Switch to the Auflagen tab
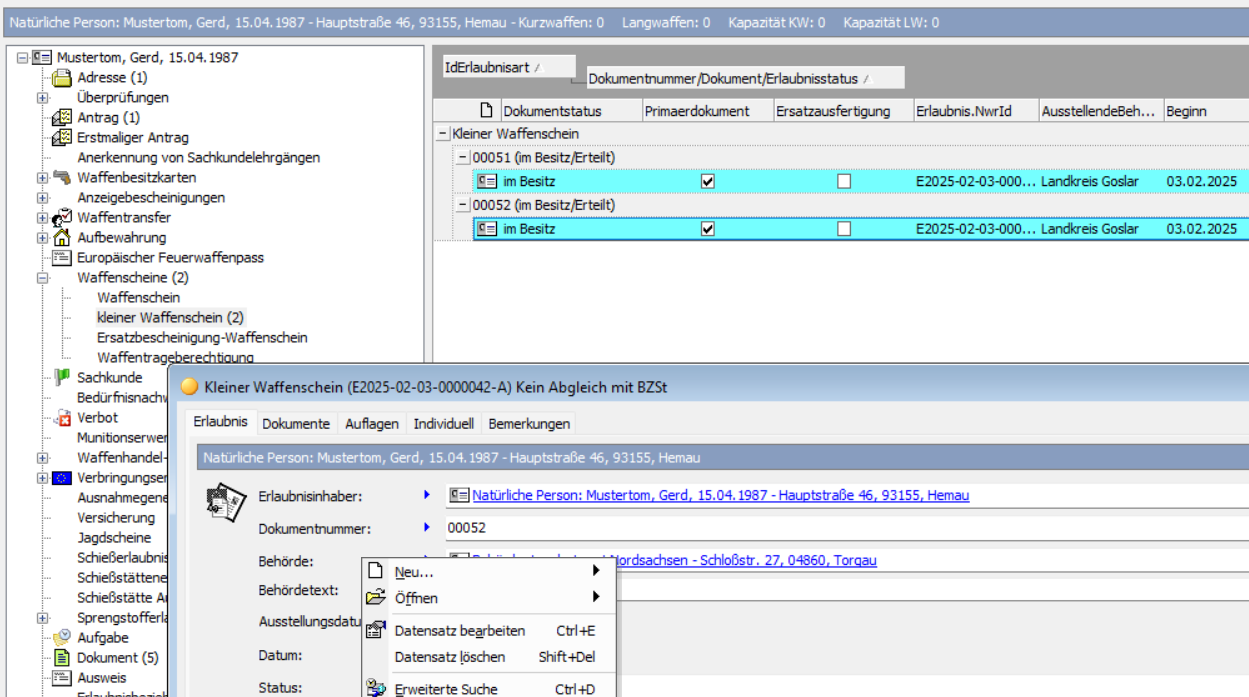This screenshot has height=697, width=1249. (x=372, y=424)
